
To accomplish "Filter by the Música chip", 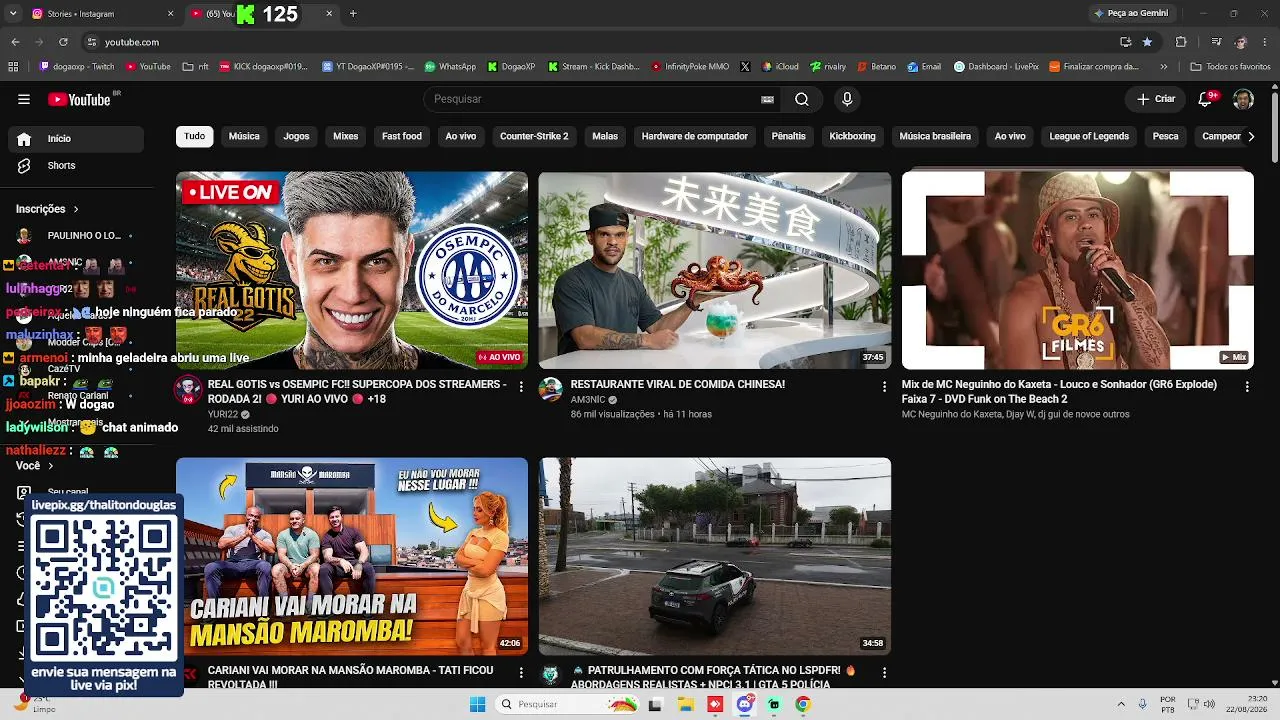I will tap(244, 136).
